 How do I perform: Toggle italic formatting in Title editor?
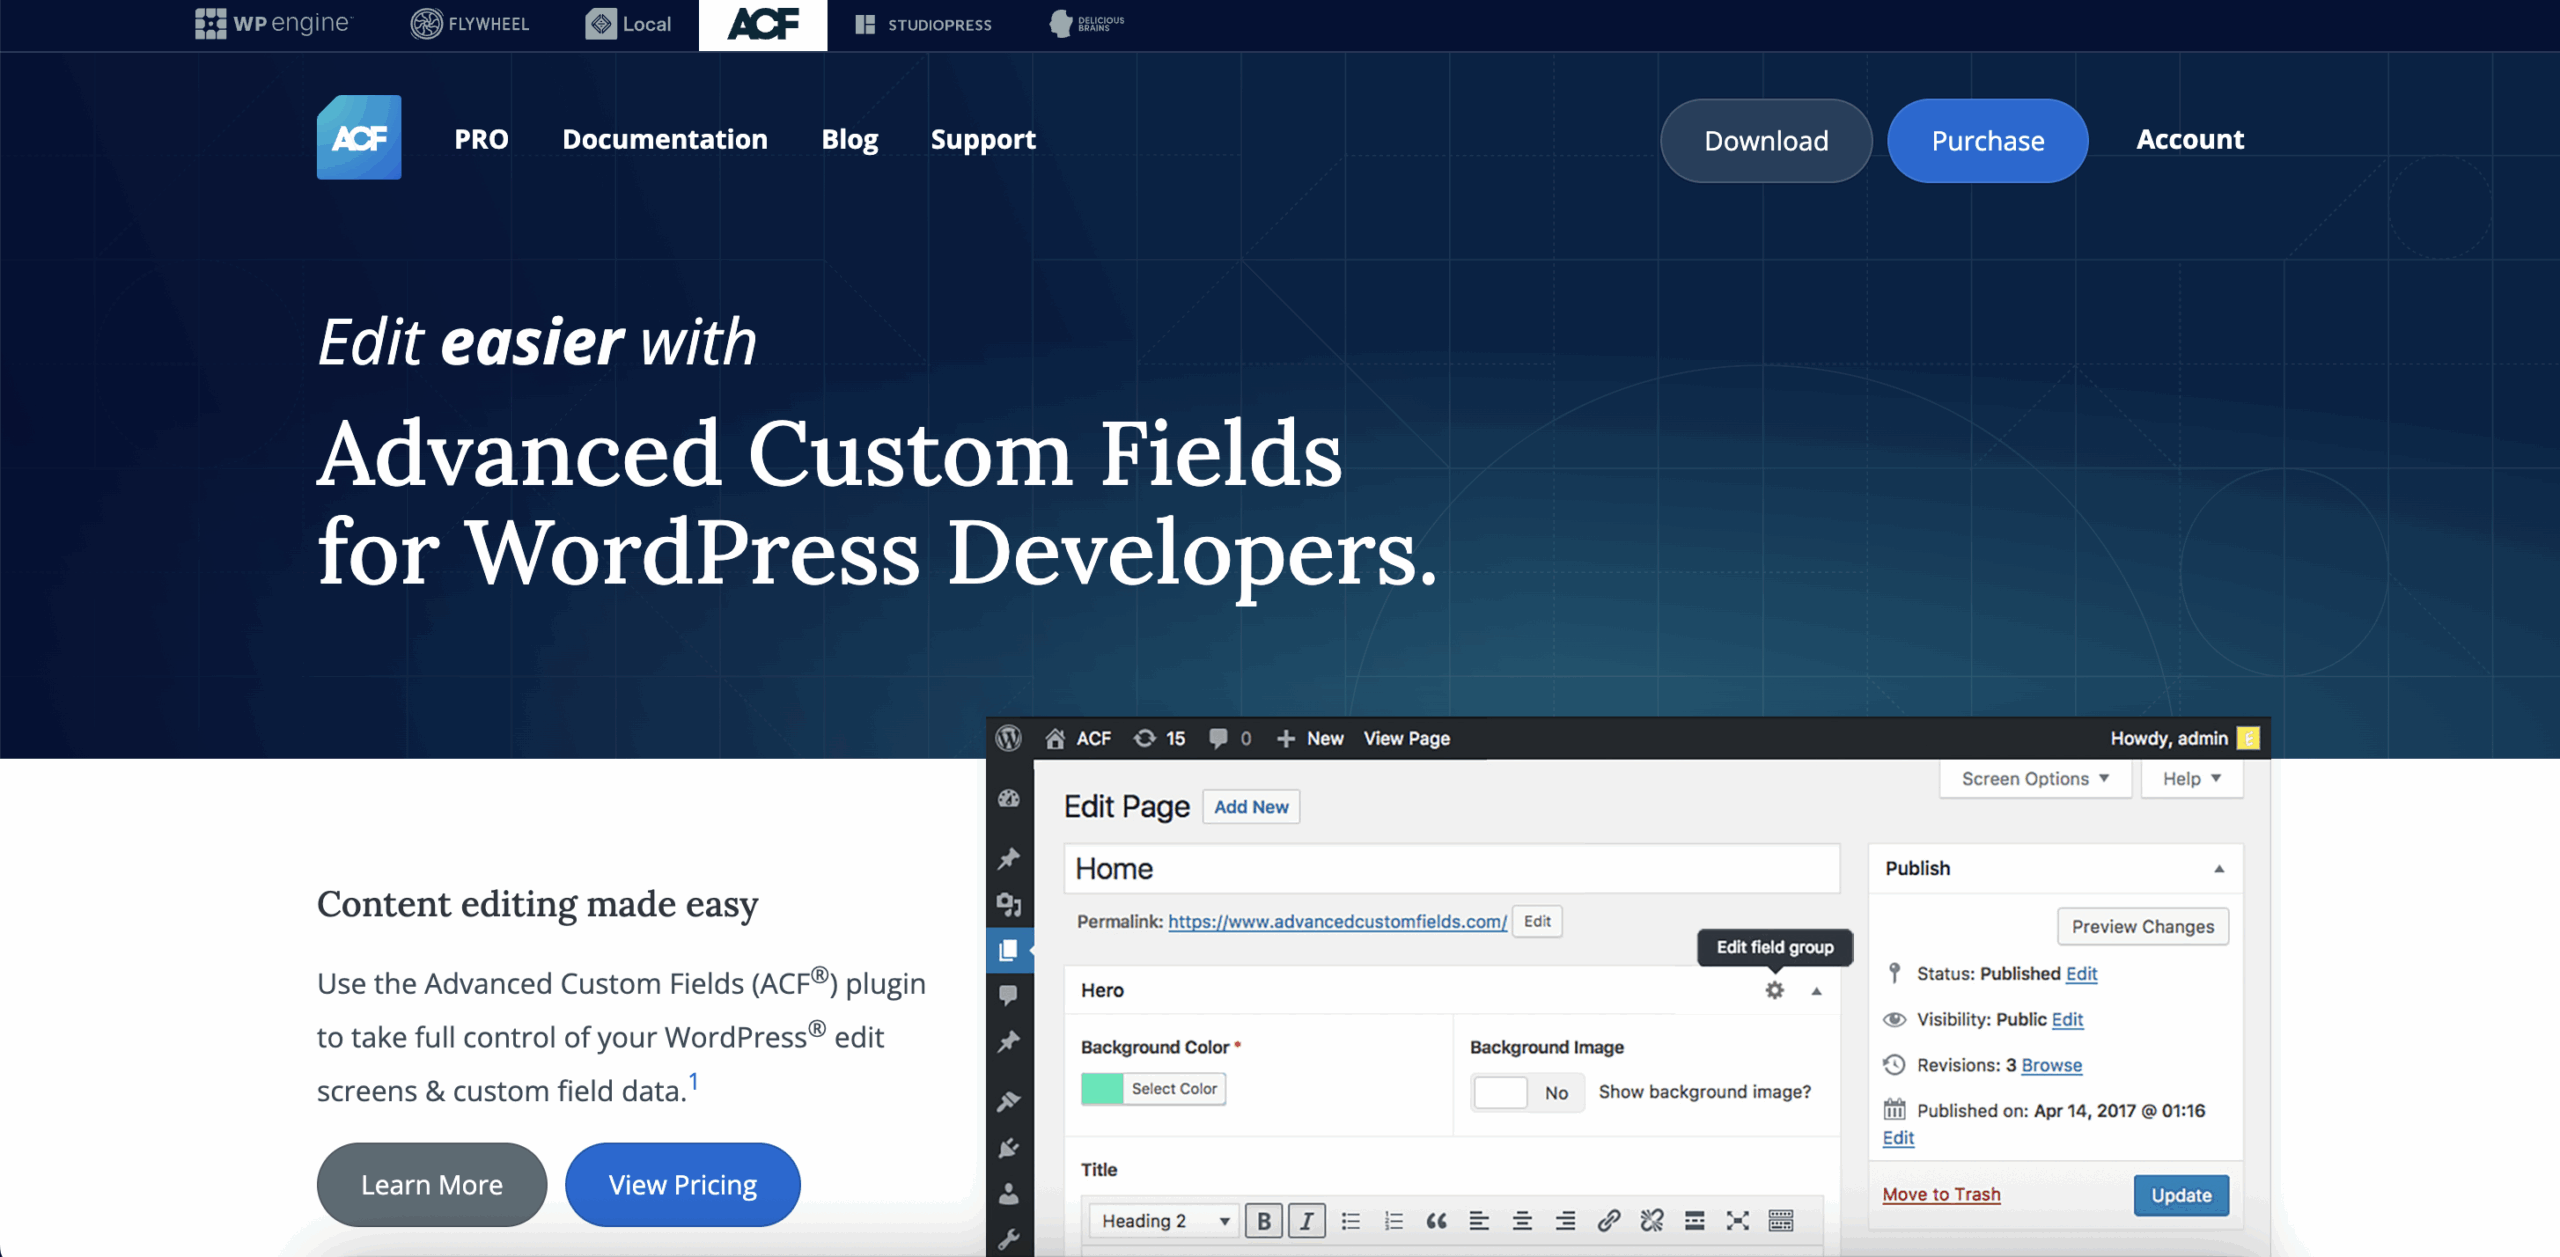click(1307, 1220)
